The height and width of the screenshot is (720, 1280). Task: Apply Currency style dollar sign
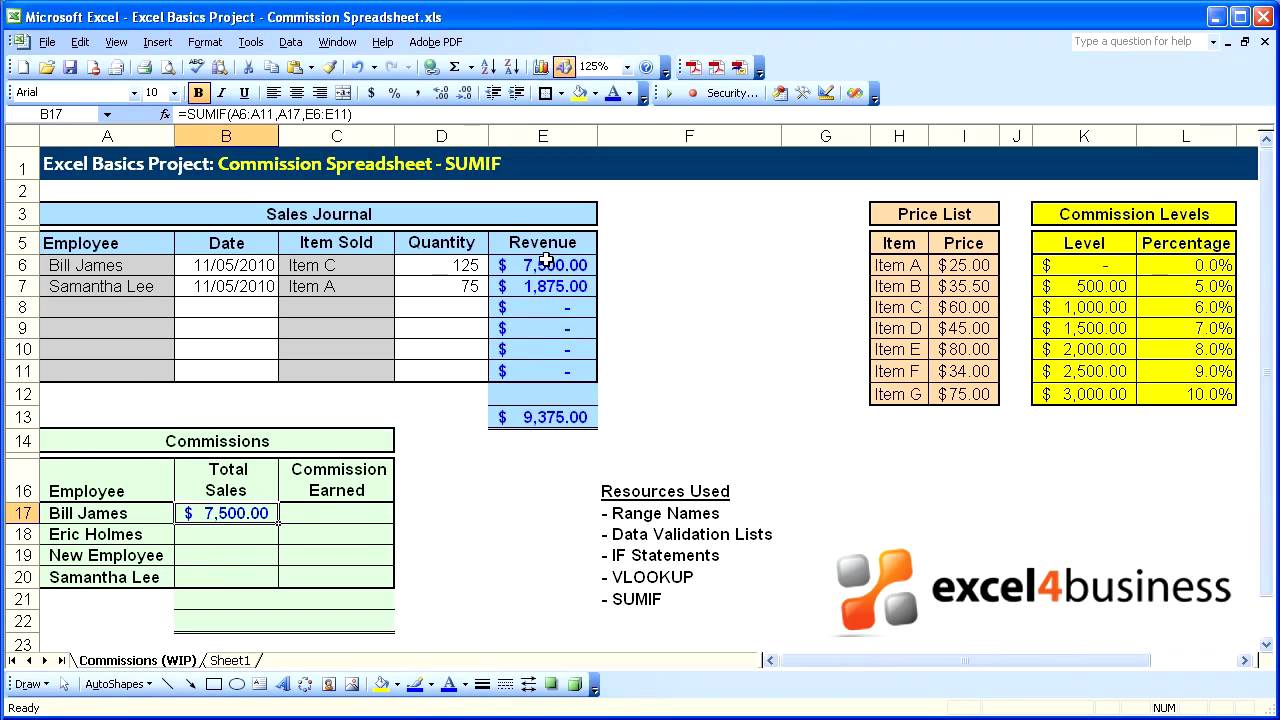[371, 93]
